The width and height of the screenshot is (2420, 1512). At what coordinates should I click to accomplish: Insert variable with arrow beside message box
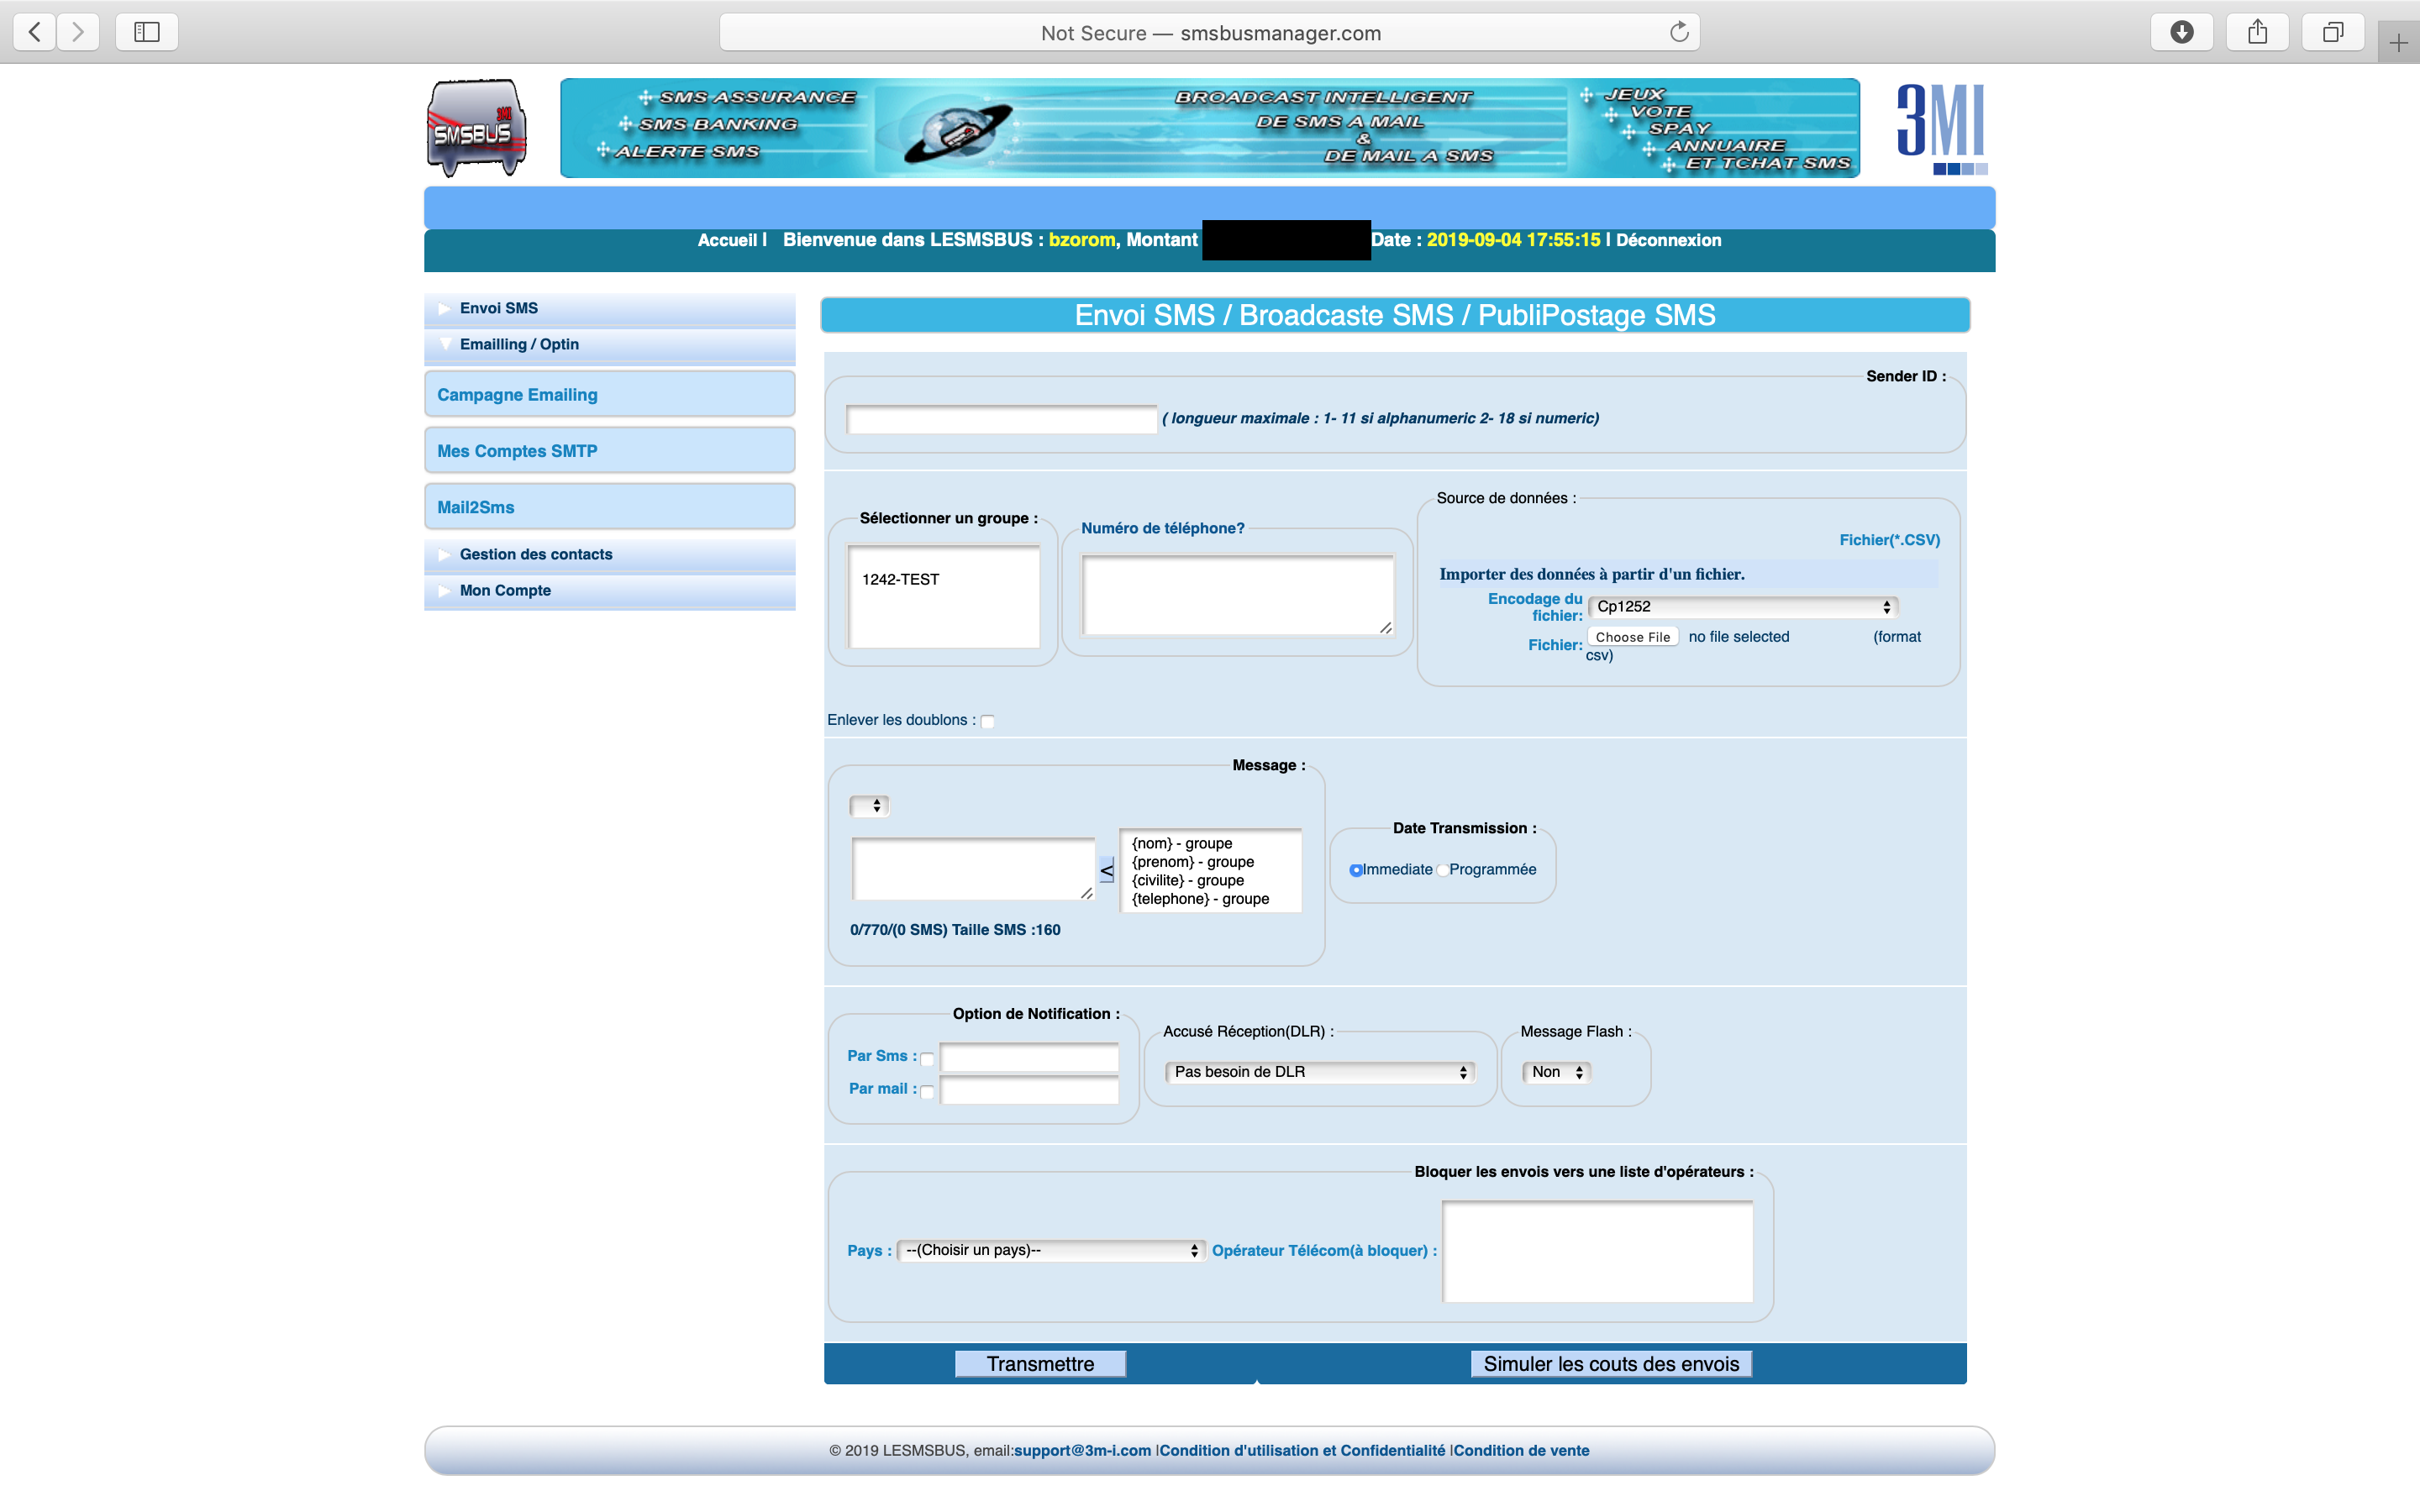(1106, 872)
